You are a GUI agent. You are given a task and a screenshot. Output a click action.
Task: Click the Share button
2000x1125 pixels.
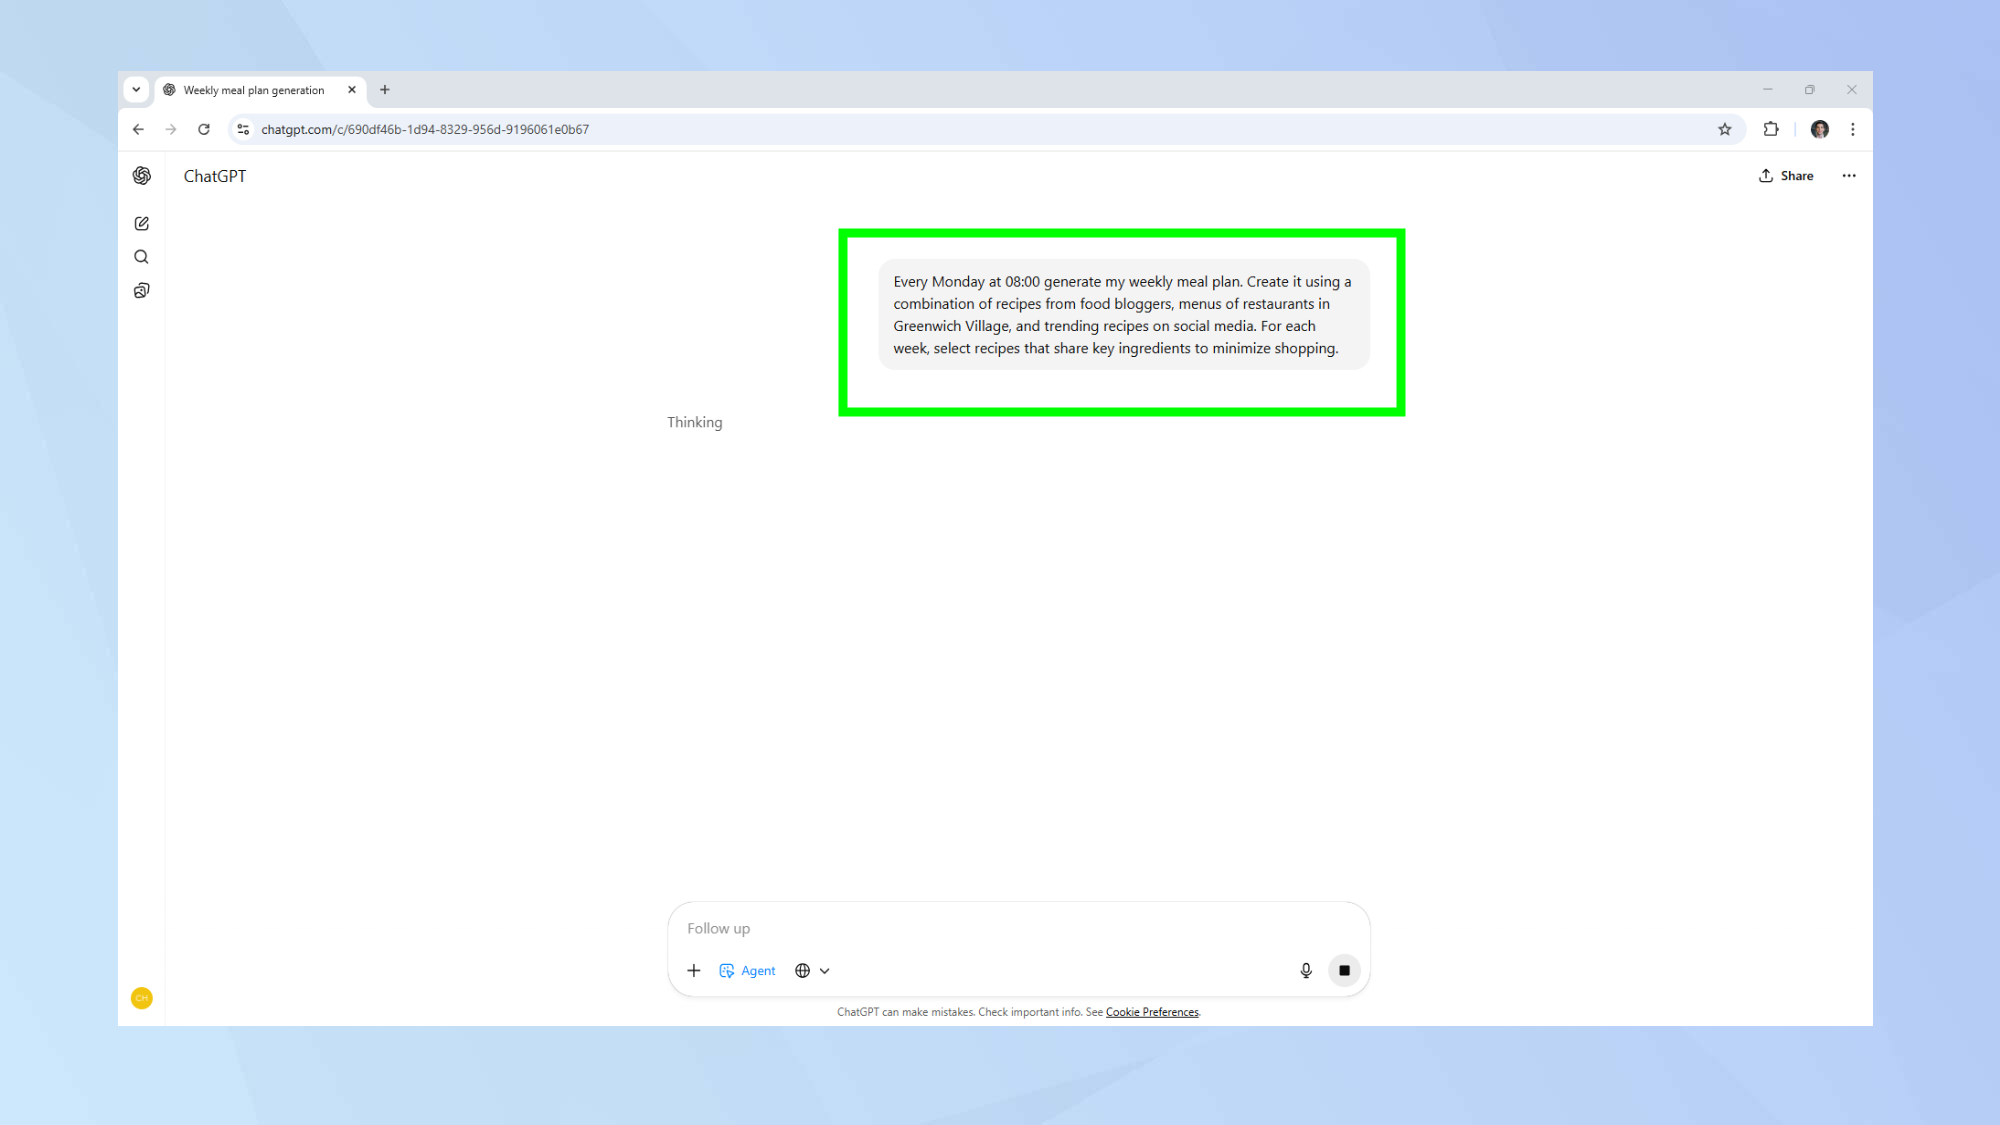(1785, 175)
